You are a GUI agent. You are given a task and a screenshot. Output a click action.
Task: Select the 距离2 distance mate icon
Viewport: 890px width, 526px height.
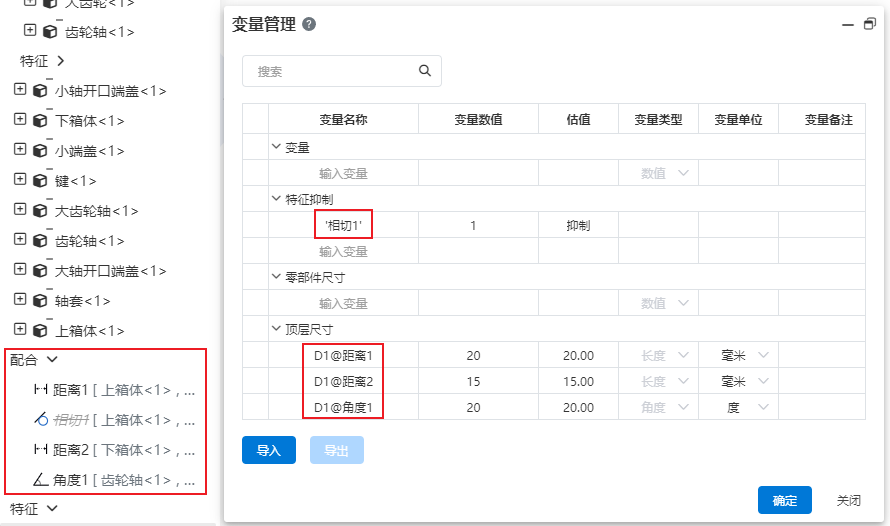(41, 450)
